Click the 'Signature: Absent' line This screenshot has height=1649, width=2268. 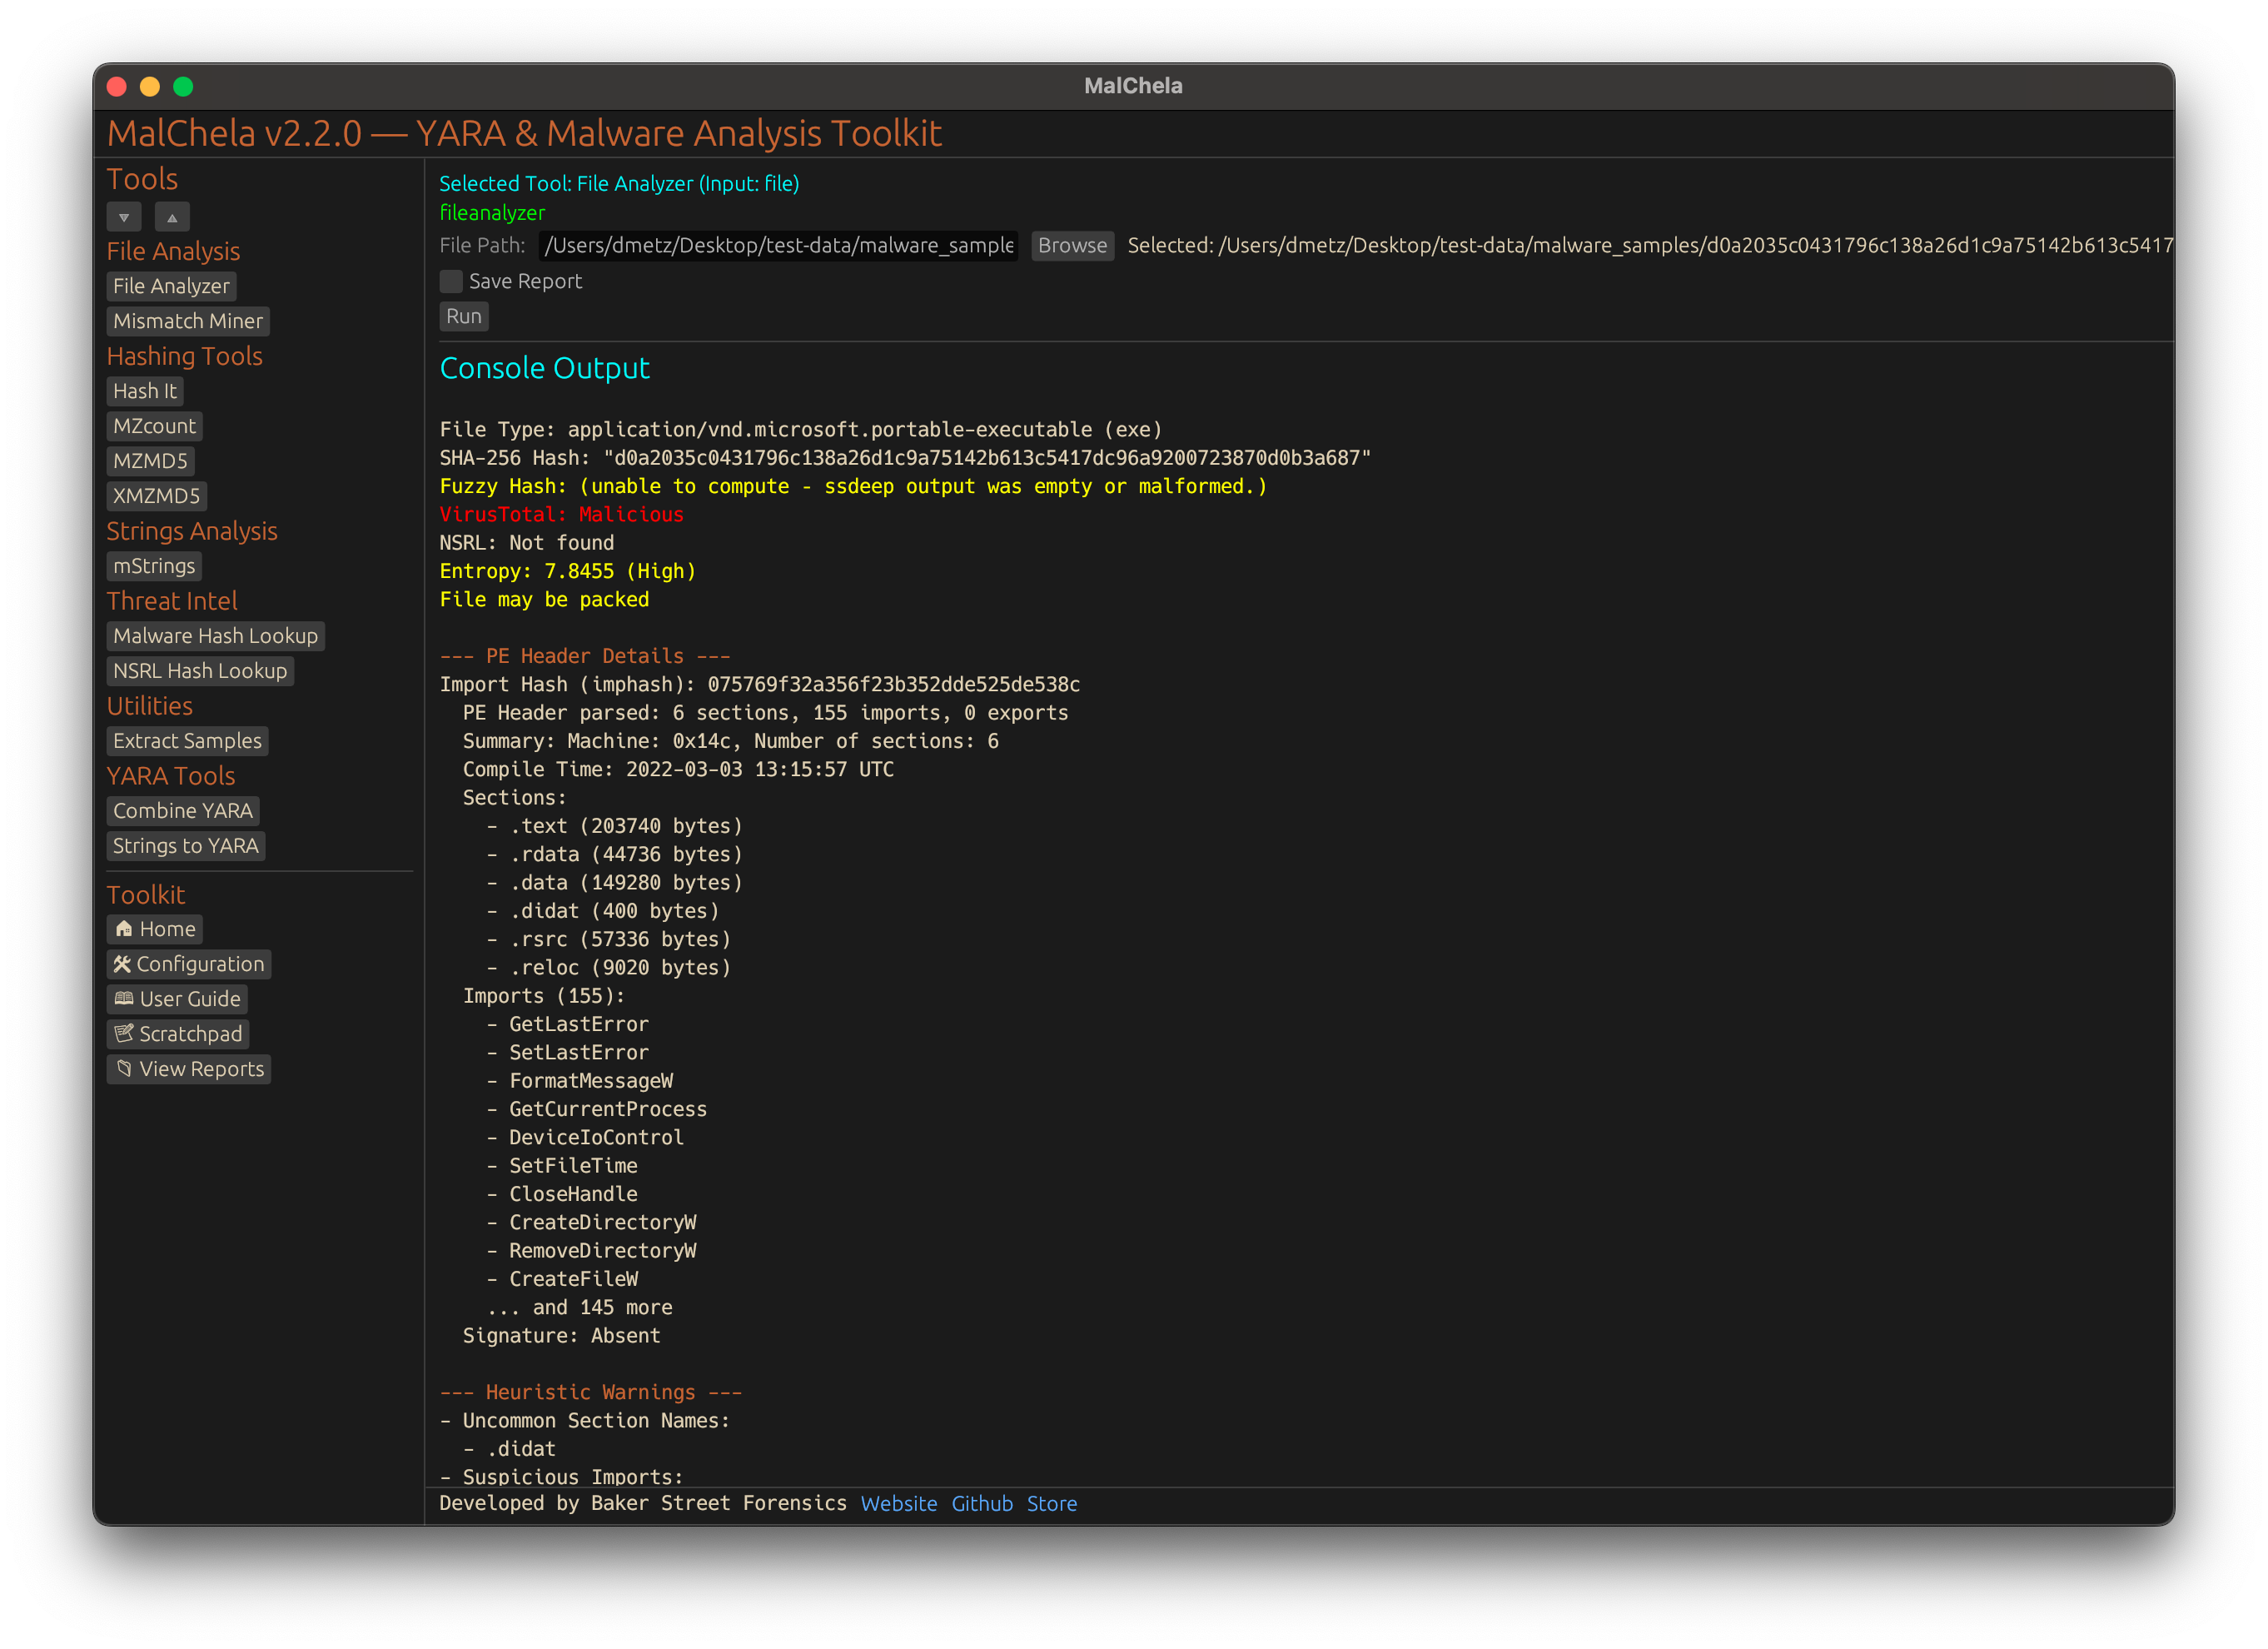click(562, 1336)
